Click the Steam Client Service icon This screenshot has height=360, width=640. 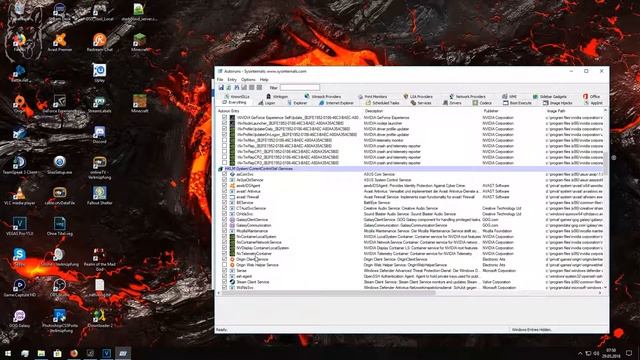[x=232, y=282]
